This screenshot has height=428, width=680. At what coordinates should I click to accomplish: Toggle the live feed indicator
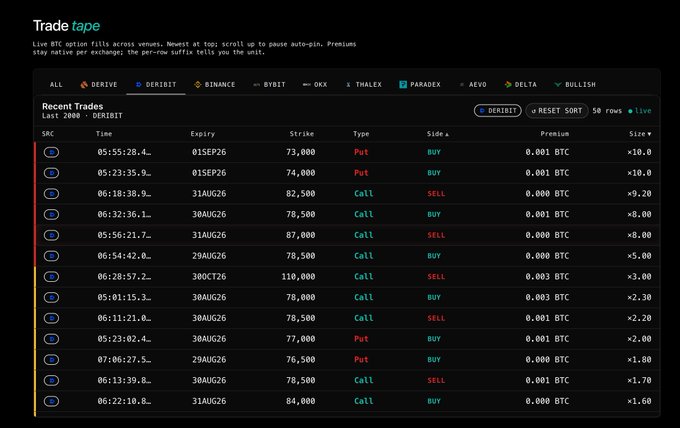pos(640,111)
